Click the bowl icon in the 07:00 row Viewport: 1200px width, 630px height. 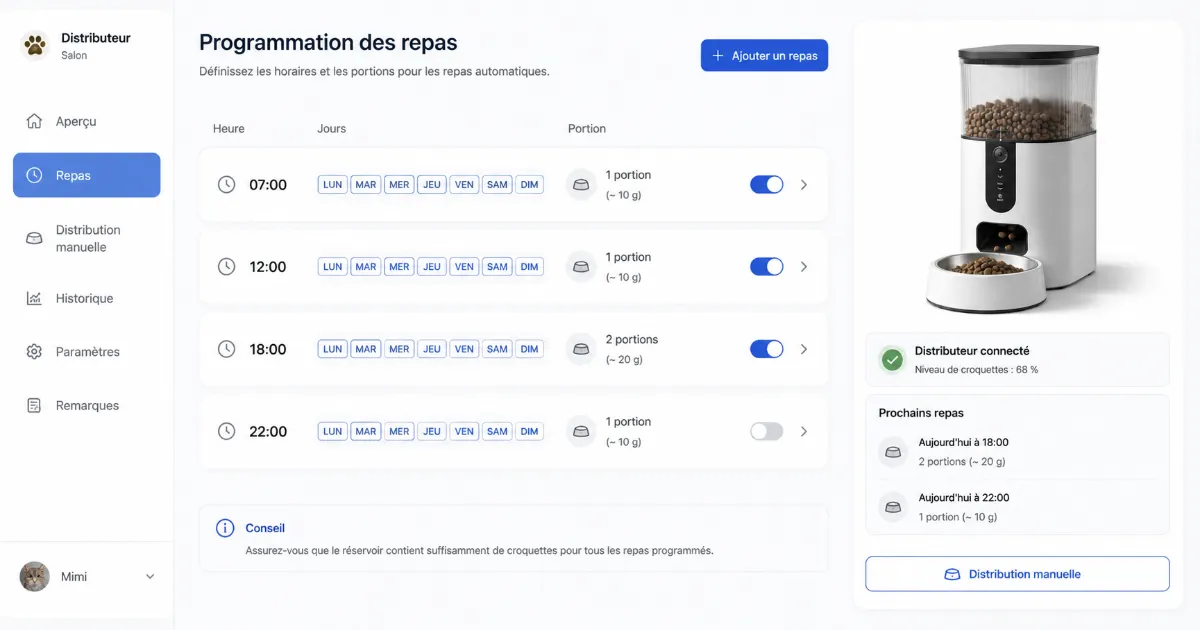click(581, 185)
